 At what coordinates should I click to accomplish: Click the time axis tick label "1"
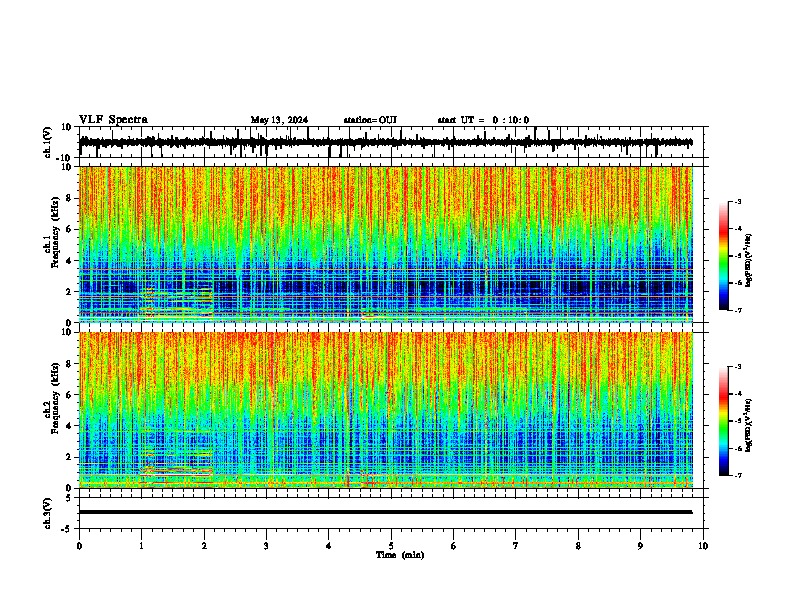(x=141, y=546)
